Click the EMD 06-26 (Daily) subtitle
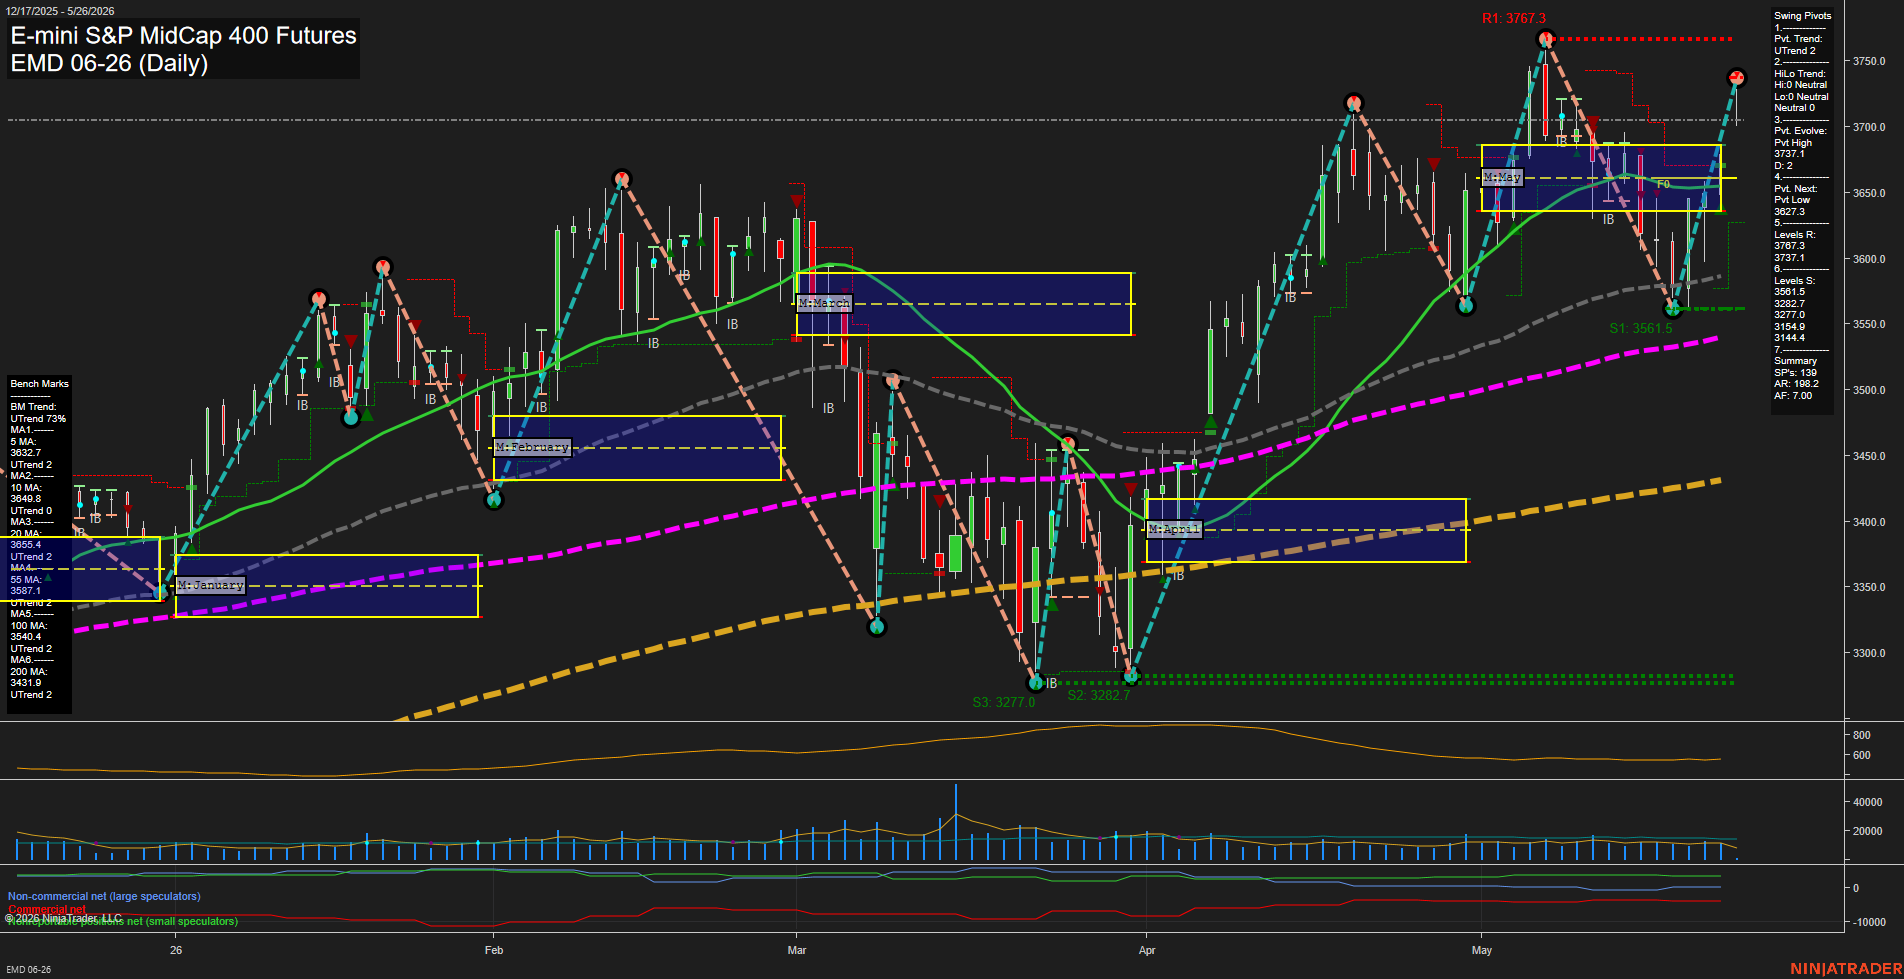Viewport: 1904px width, 979px height. tap(109, 63)
